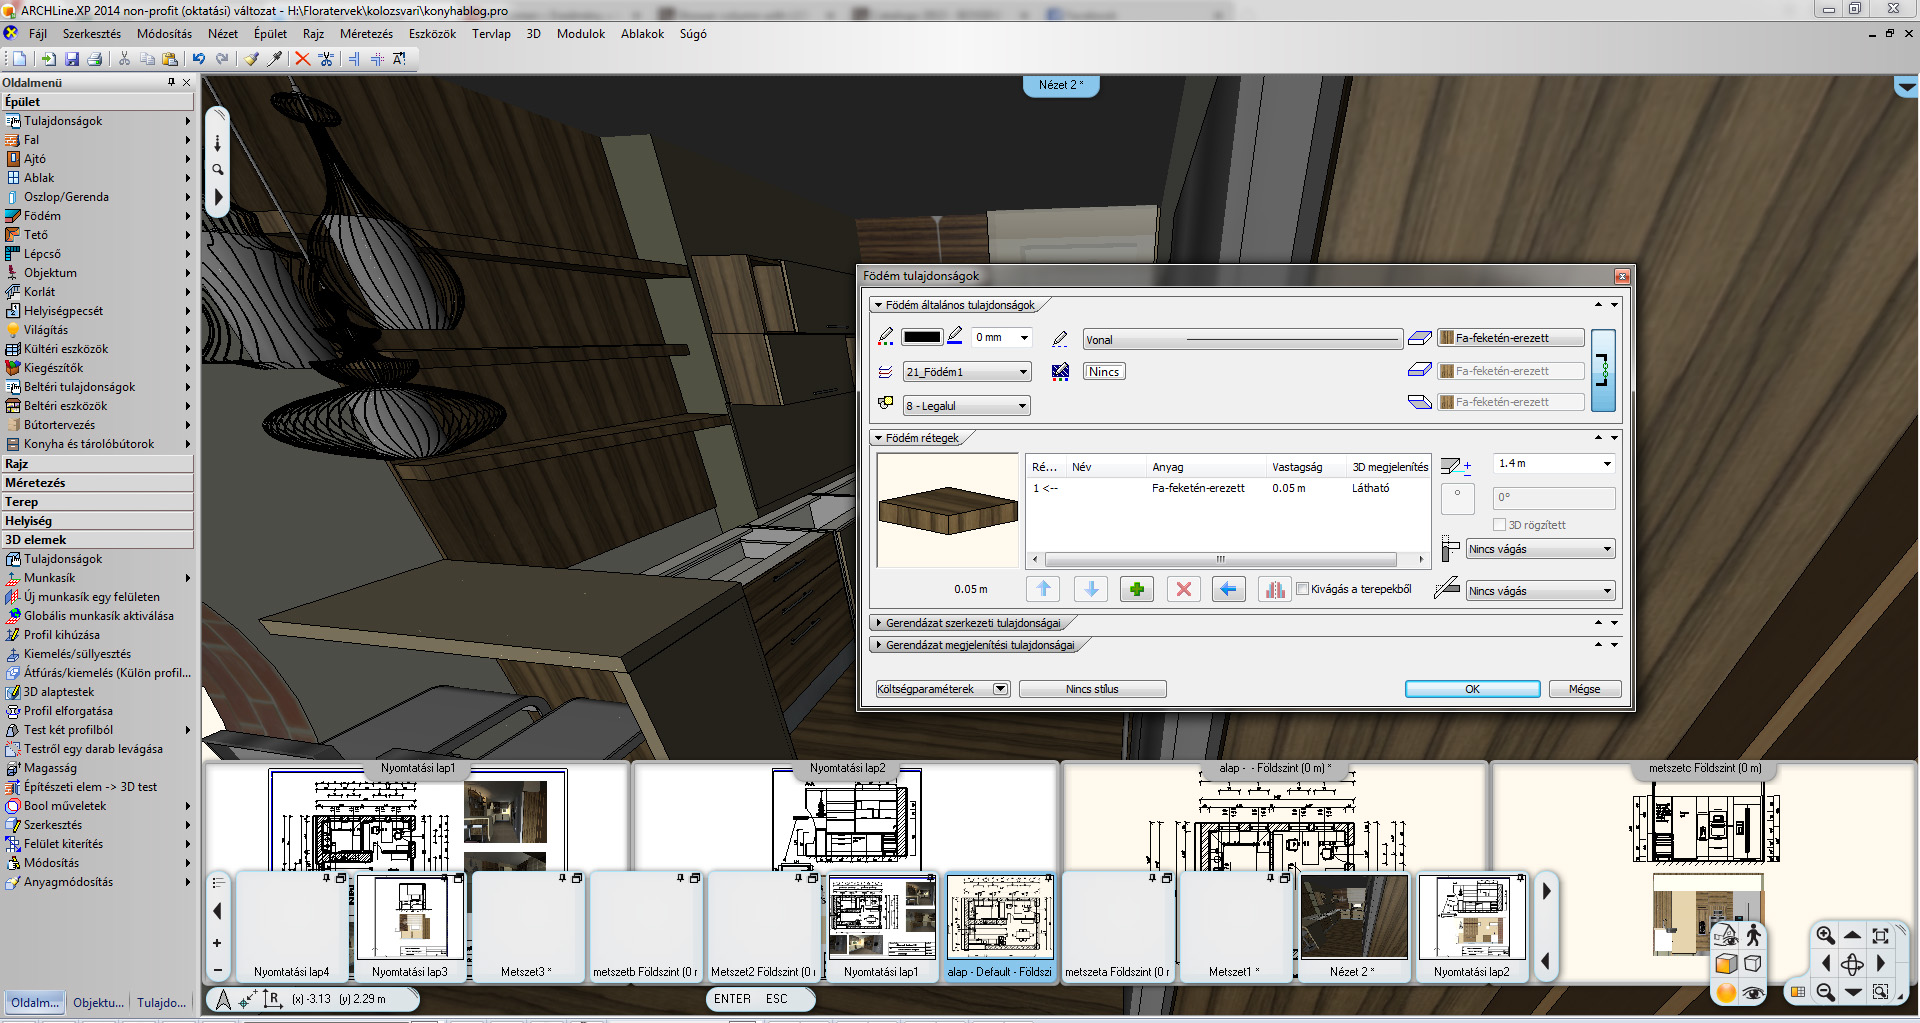Toggle the '3D rögzített' checkbox
1920x1023 pixels.
pos(1499,525)
